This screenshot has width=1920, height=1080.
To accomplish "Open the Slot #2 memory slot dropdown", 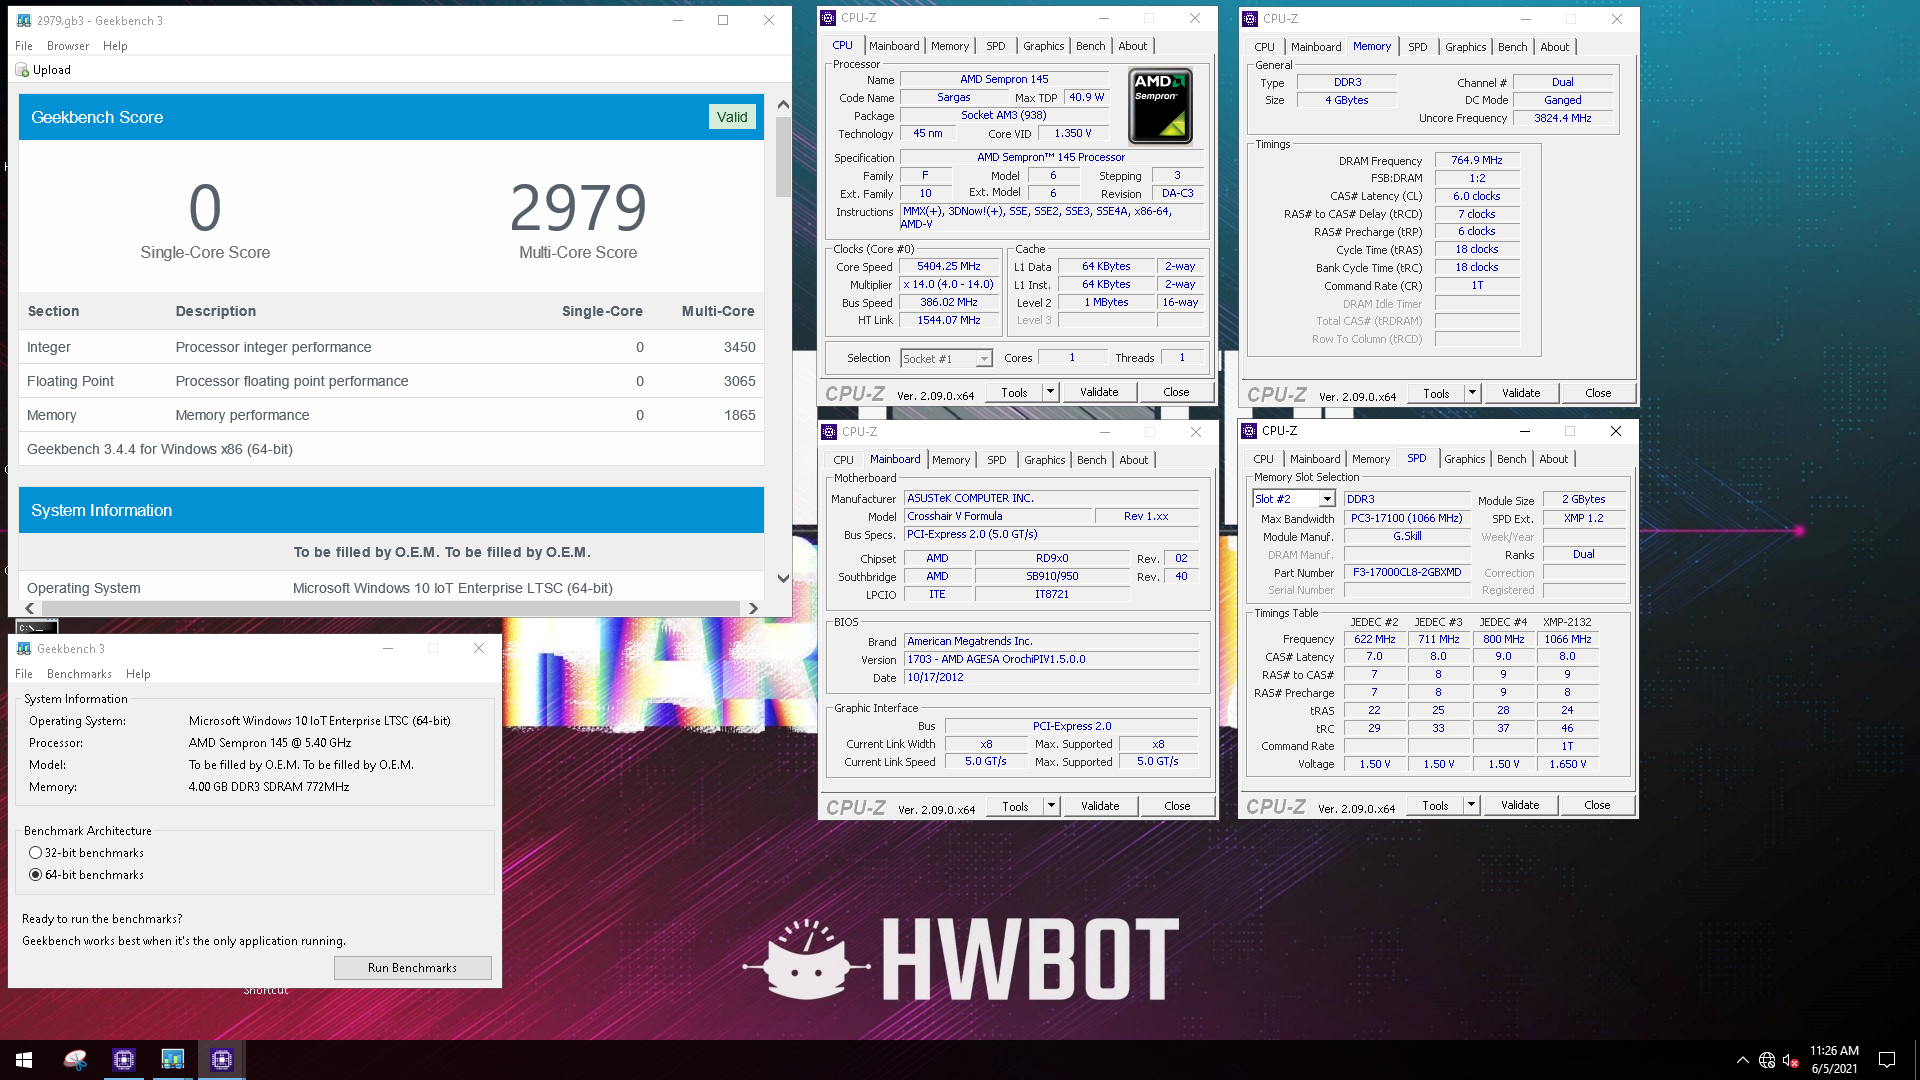I will pyautogui.click(x=1294, y=499).
